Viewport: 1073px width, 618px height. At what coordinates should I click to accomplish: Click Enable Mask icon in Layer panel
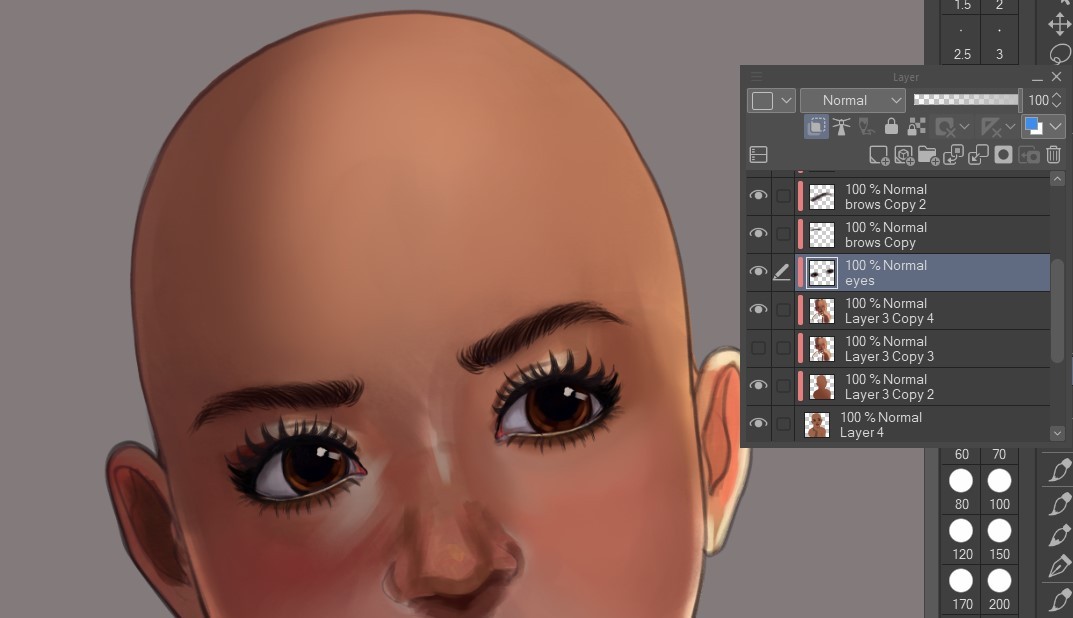[946, 127]
